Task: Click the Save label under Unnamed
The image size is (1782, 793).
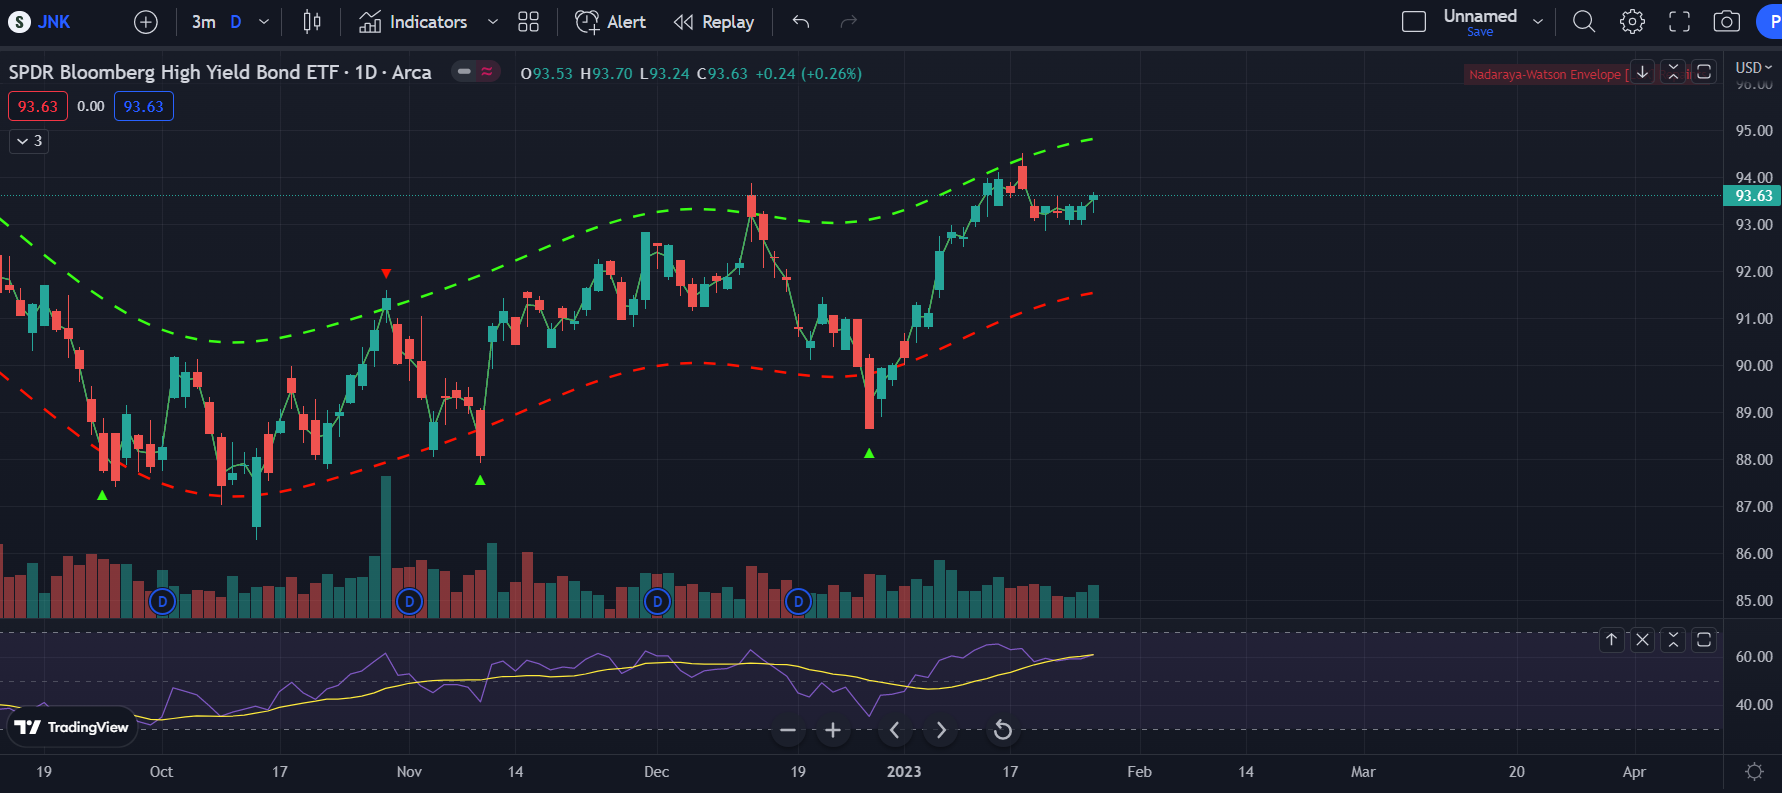Action: (x=1480, y=32)
